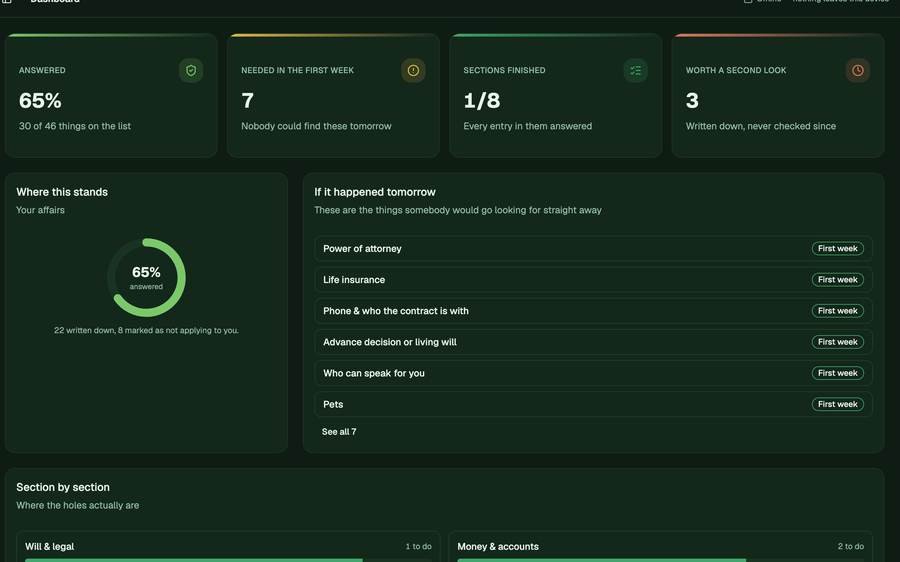Click the 7 count under Needed in the First Week
This screenshot has width=900, height=562.
(x=247, y=100)
